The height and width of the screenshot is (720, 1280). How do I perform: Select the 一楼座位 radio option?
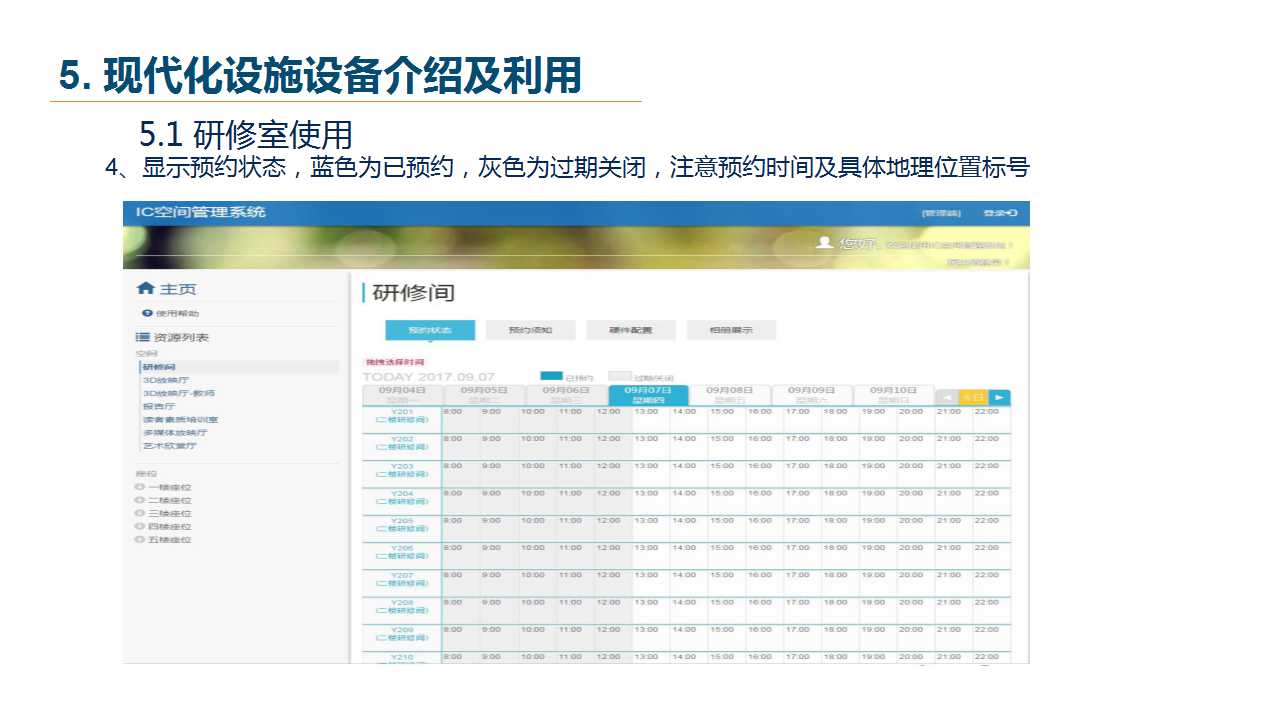[140, 487]
